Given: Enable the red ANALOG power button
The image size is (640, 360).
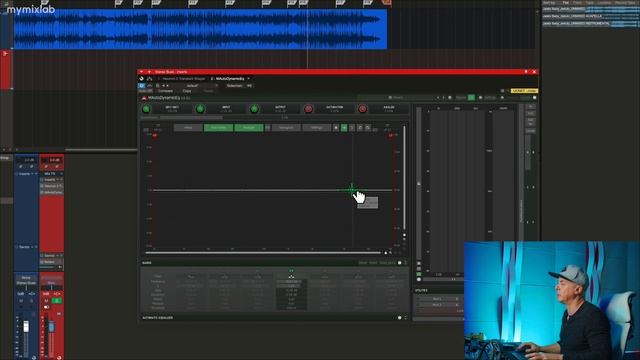Looking at the screenshot, I should tap(362, 109).
